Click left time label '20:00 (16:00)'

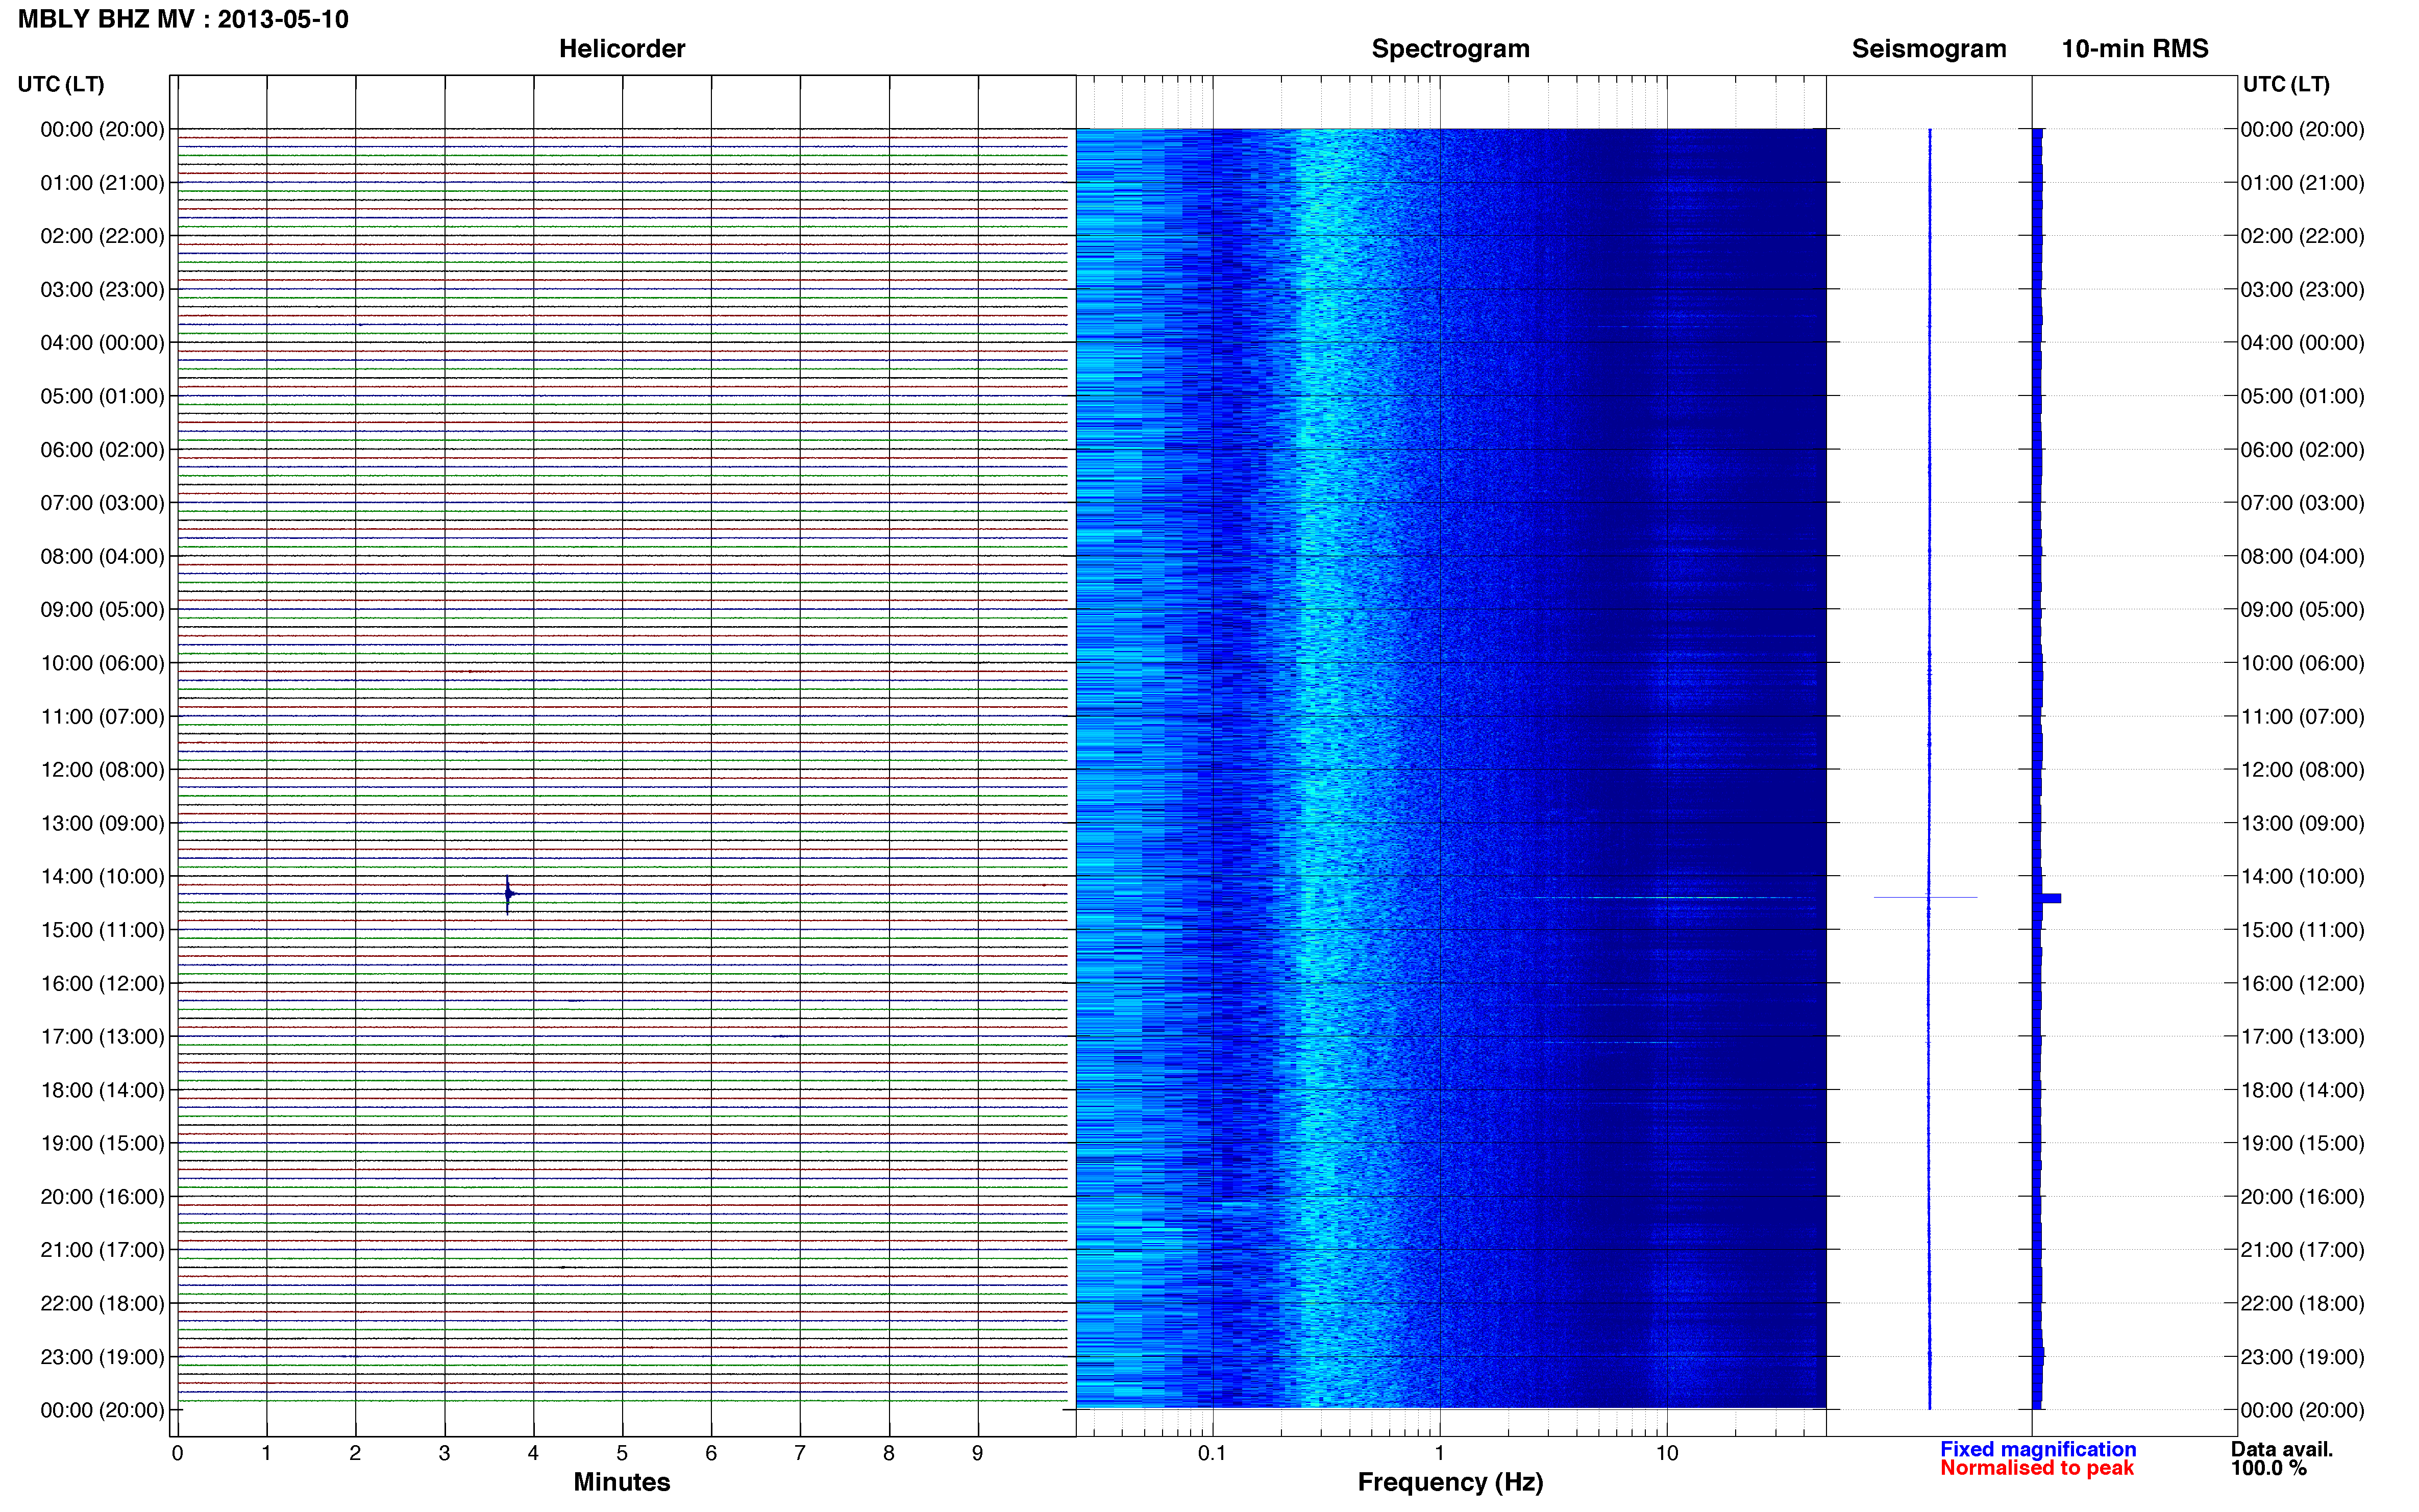pyautogui.click(x=102, y=1196)
